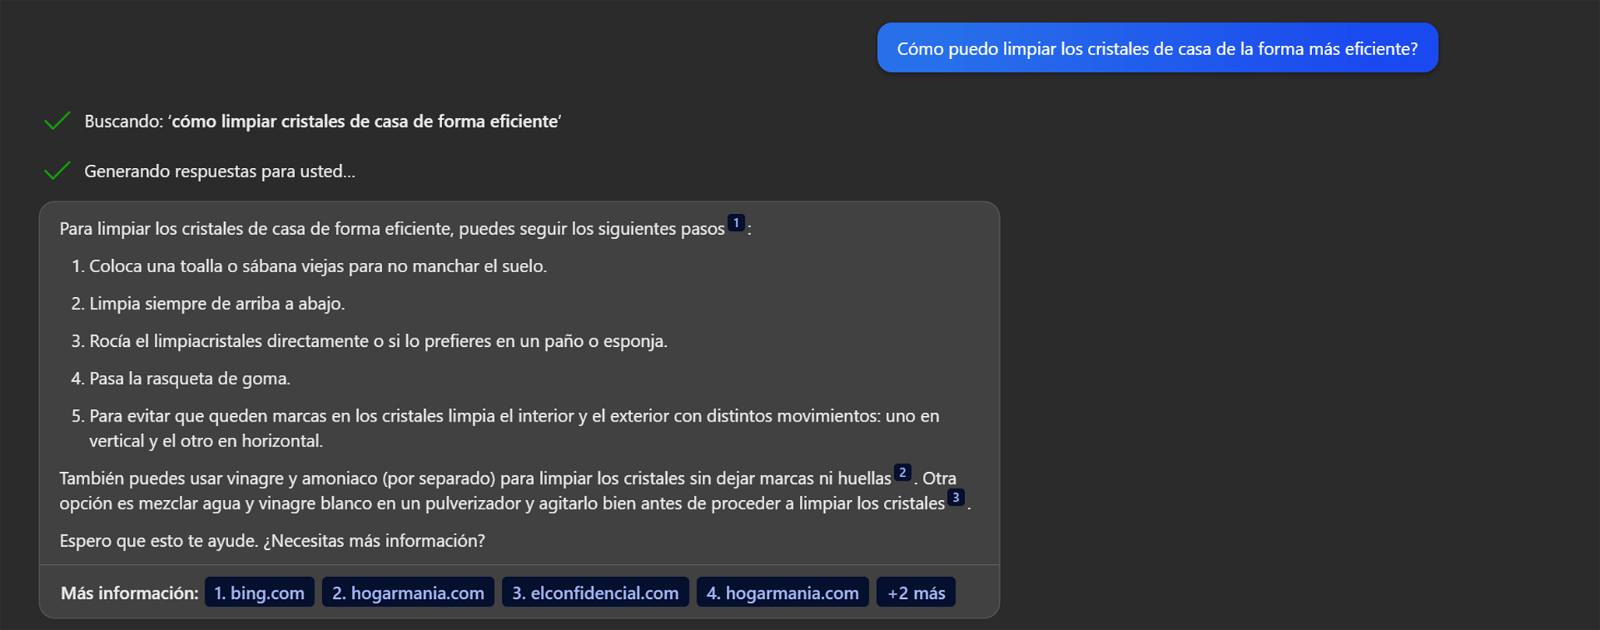Click paragraph 'También puedes usar vinagre y amoniaco'
Image resolution: width=1600 pixels, height=630 pixels.
[x=515, y=490]
